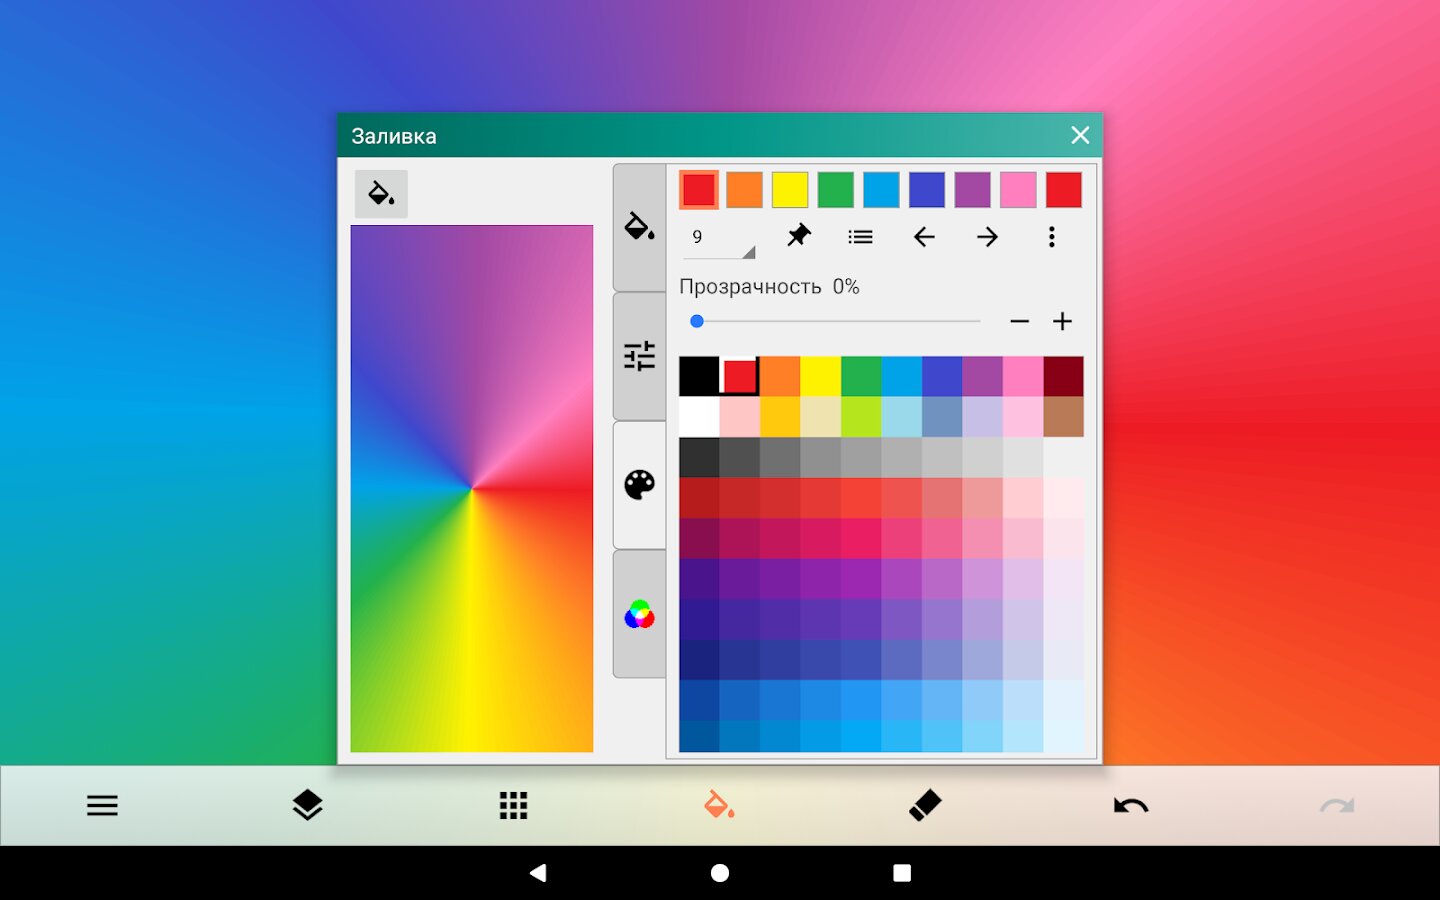Select the last red gradient swatch in top row
The height and width of the screenshot is (900, 1440).
point(1064,190)
